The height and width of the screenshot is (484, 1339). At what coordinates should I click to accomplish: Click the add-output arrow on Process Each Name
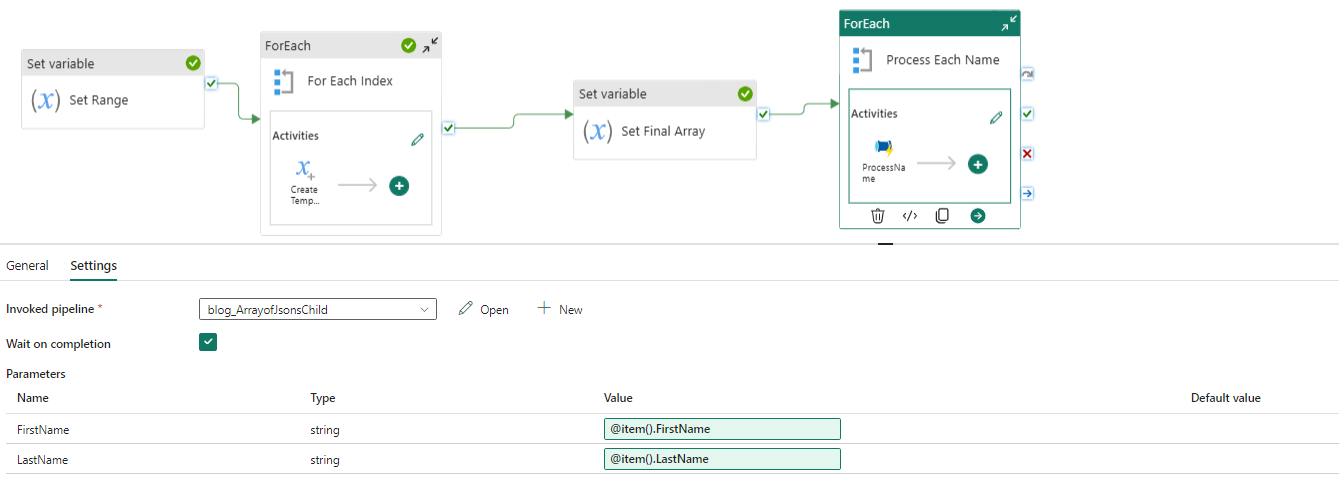pyautogui.click(x=977, y=215)
